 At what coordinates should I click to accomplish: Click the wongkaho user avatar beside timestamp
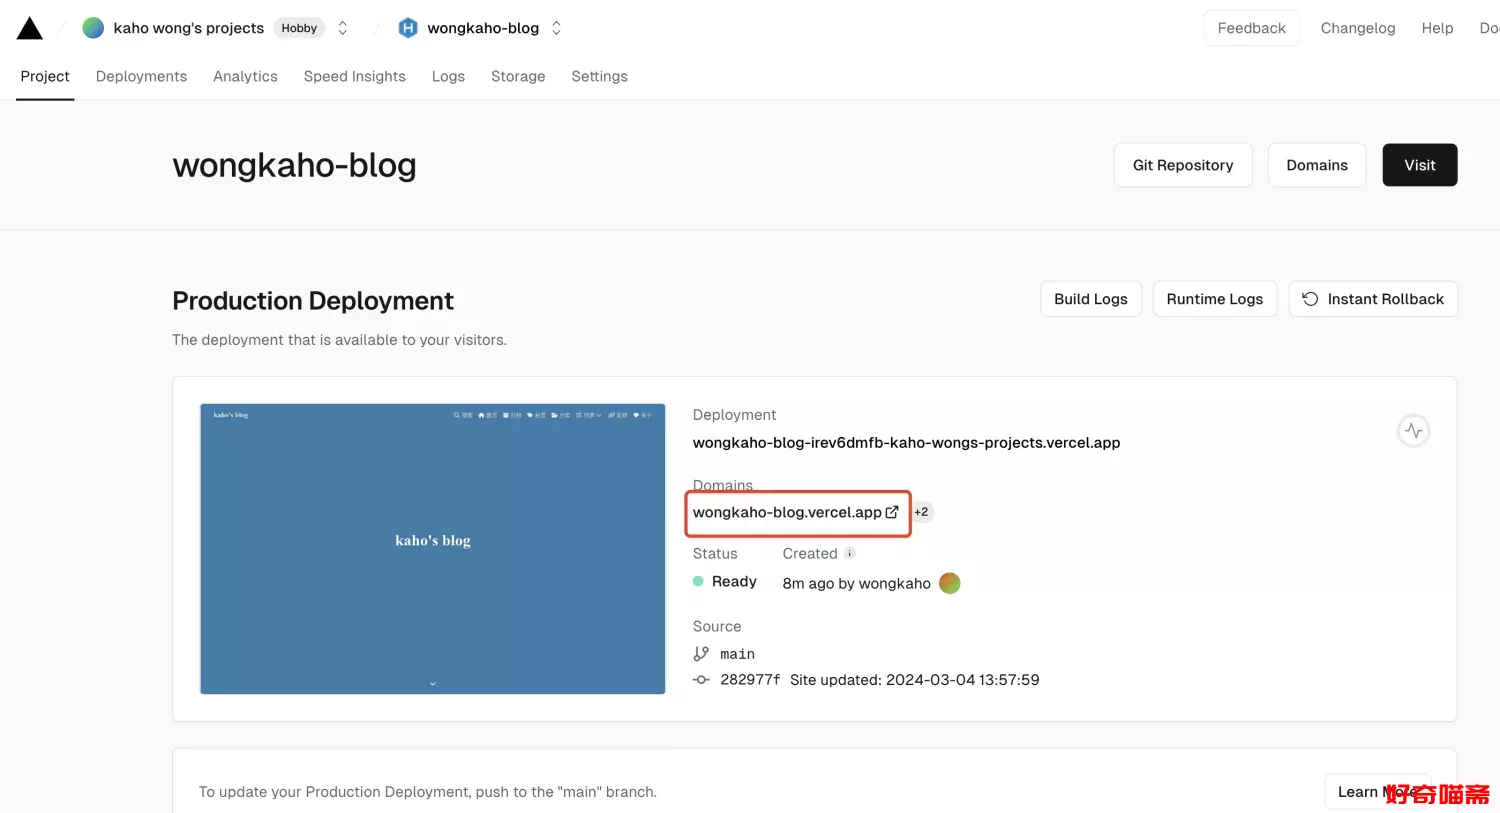click(x=950, y=583)
